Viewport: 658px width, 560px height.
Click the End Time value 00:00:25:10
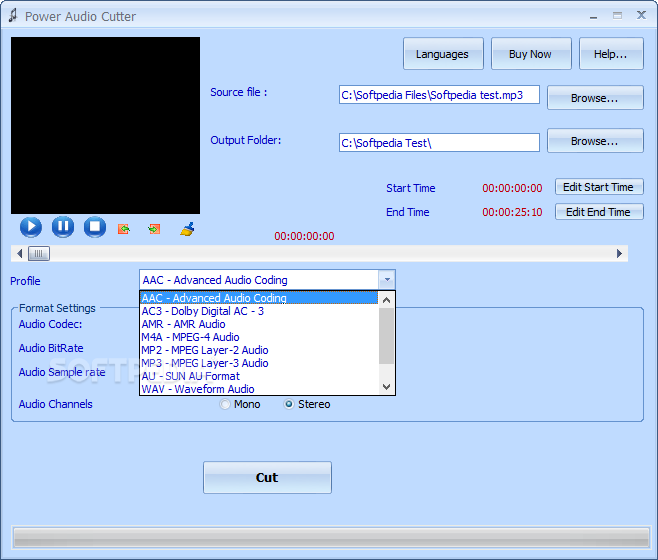pyautogui.click(x=512, y=212)
